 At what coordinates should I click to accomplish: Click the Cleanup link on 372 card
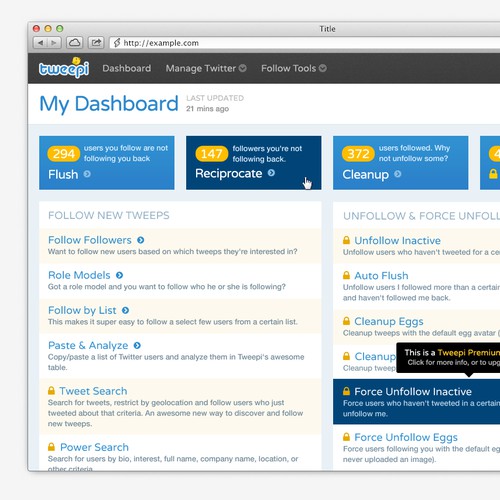pyautogui.click(x=366, y=174)
